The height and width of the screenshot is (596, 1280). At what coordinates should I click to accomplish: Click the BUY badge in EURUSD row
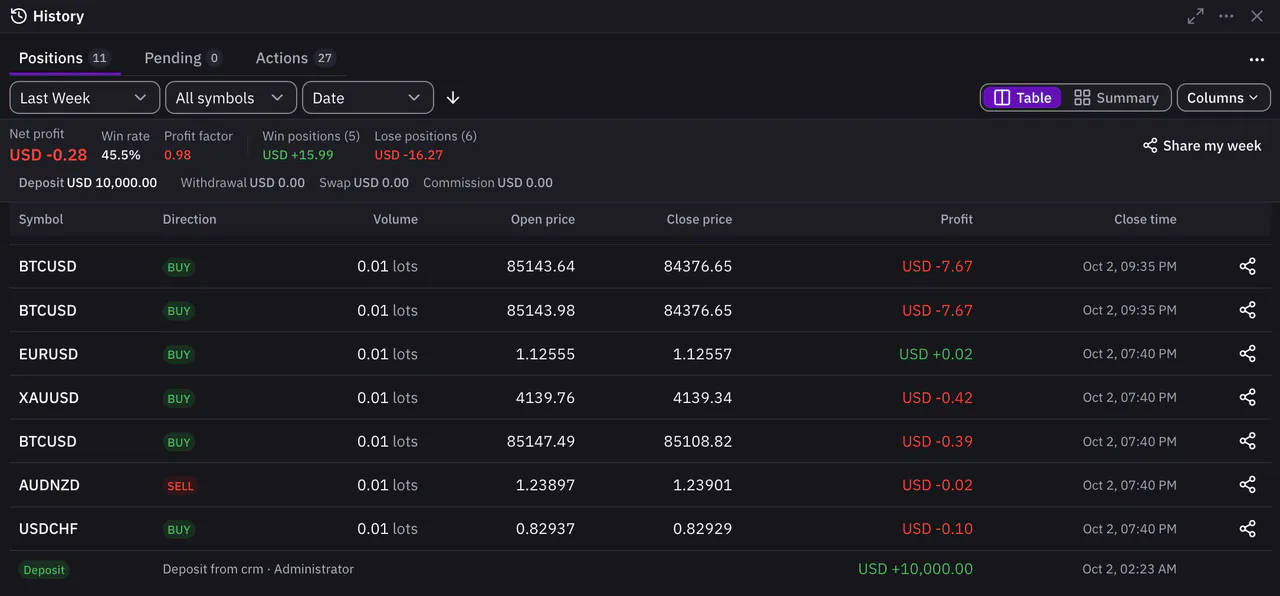click(179, 355)
